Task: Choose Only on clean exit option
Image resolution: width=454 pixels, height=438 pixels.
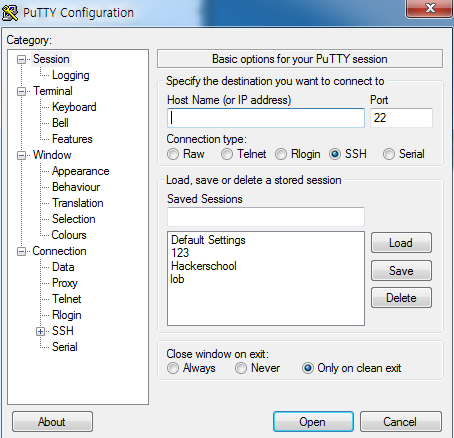Action: 308,368
